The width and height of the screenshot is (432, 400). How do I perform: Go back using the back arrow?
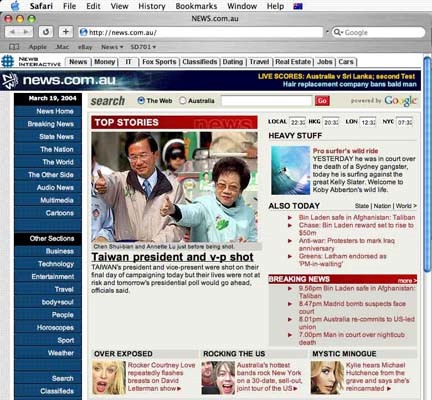13,32
